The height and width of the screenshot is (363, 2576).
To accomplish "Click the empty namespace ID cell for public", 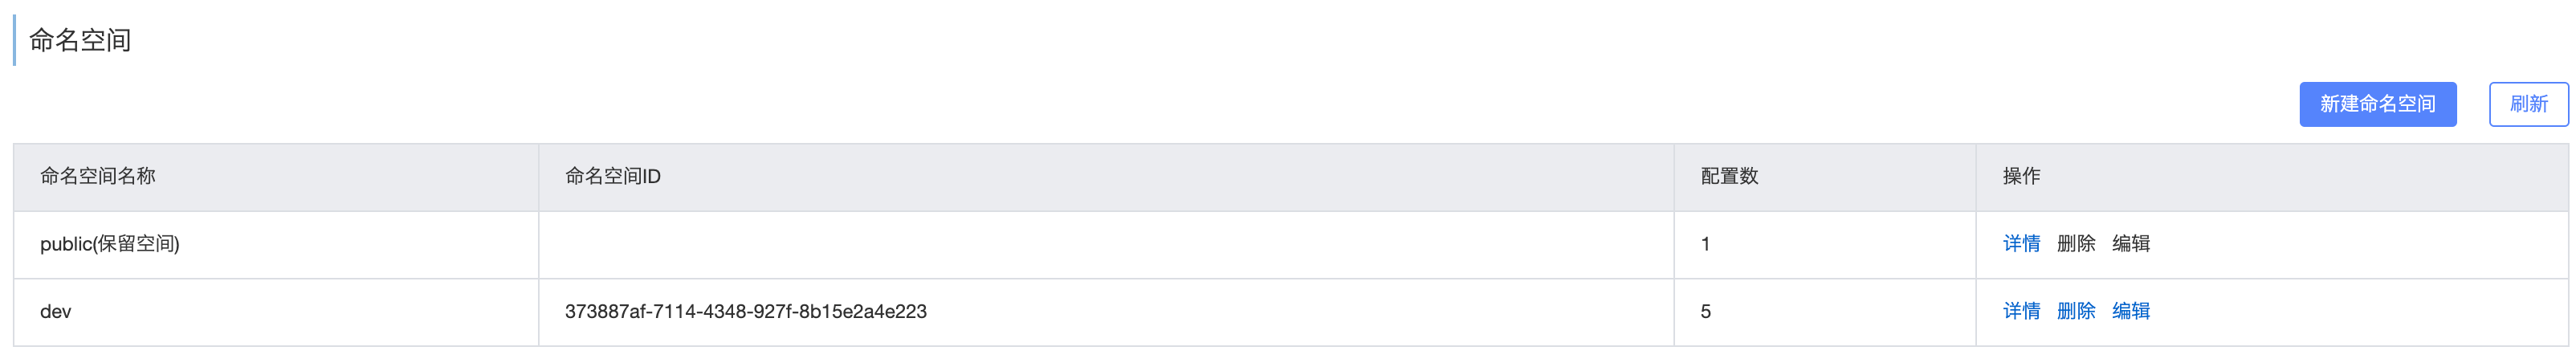I will point(1106,245).
